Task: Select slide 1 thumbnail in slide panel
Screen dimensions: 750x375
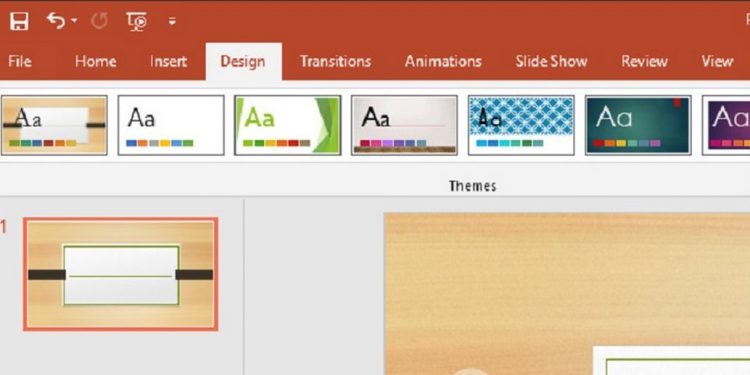Action: pyautogui.click(x=121, y=274)
